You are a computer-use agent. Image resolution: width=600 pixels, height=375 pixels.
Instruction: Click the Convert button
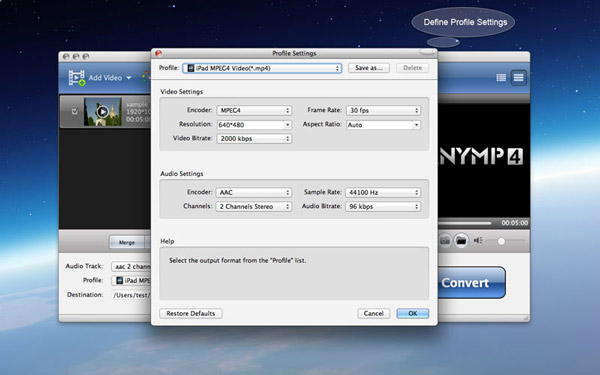tap(471, 282)
